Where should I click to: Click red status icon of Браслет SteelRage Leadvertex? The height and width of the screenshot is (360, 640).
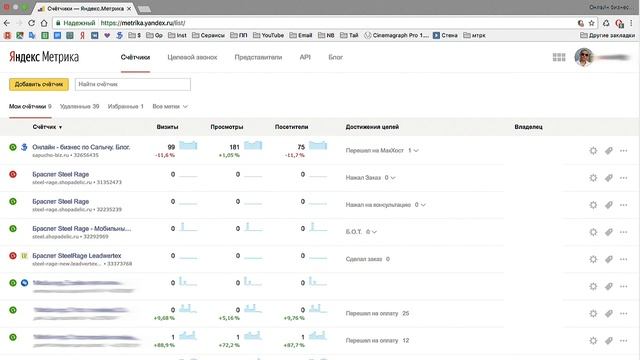coord(13,256)
